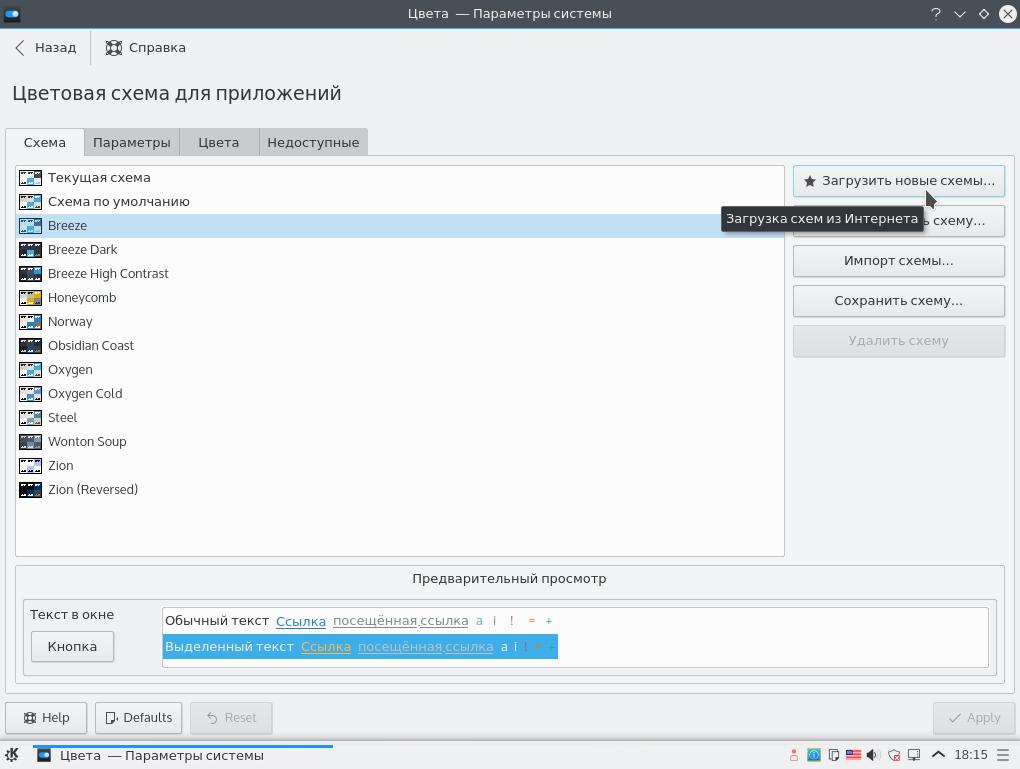The image size is (1020, 769).
Task: Select Zion (Reversed) in the scheme list
Action: tap(93, 490)
